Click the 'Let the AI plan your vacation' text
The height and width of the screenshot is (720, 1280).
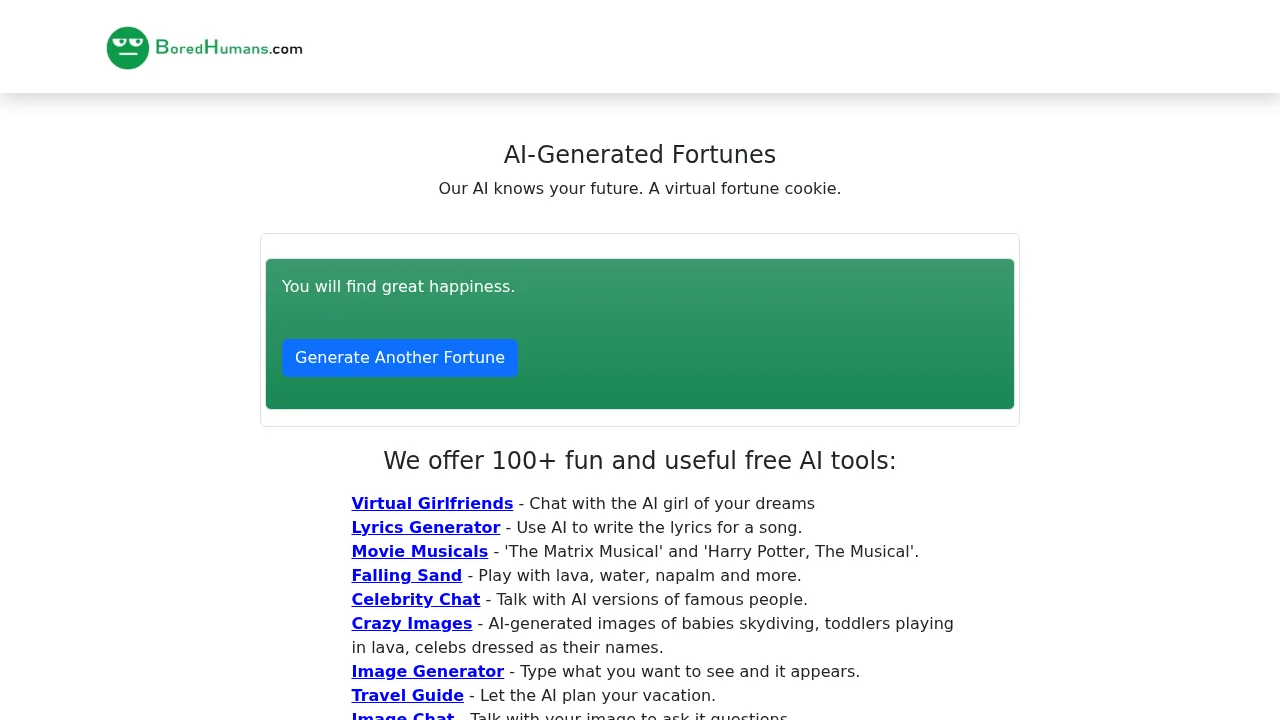[597, 695]
